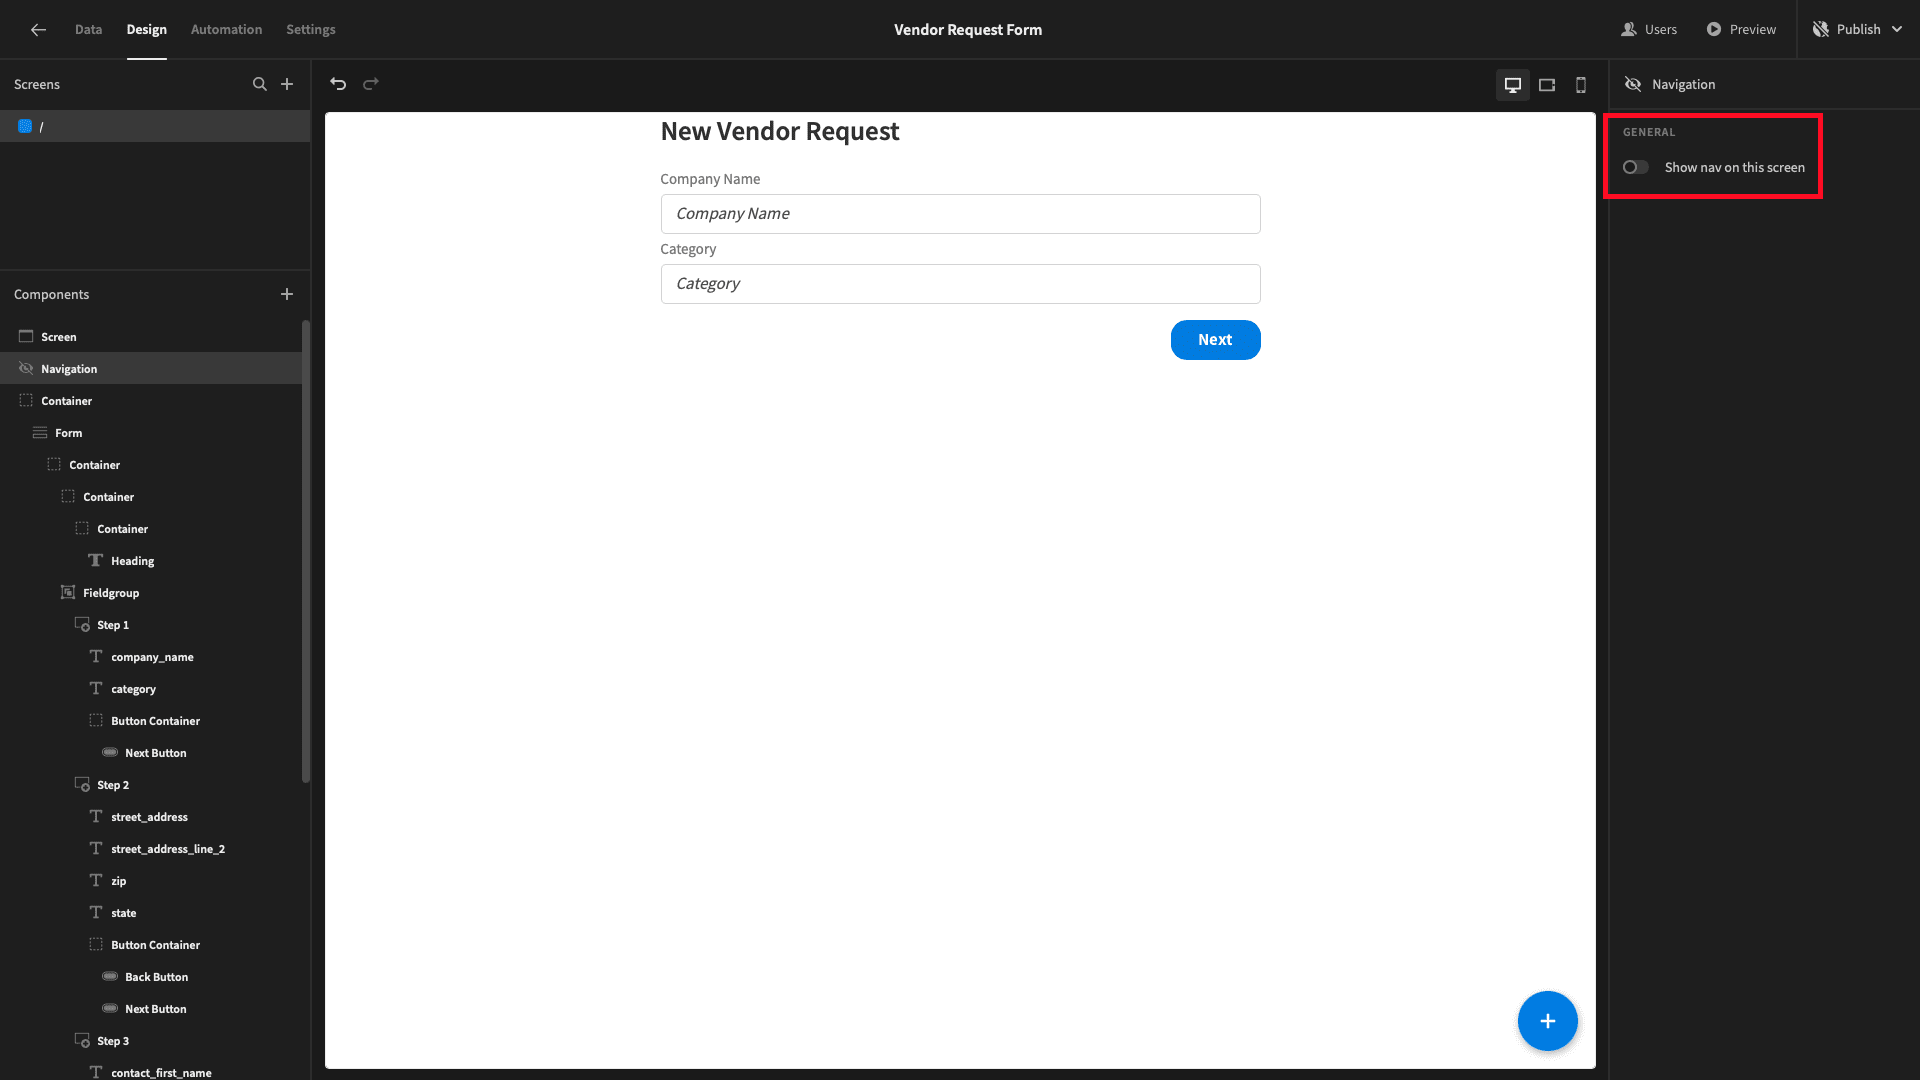Switch to mobile view layout

(x=1581, y=84)
